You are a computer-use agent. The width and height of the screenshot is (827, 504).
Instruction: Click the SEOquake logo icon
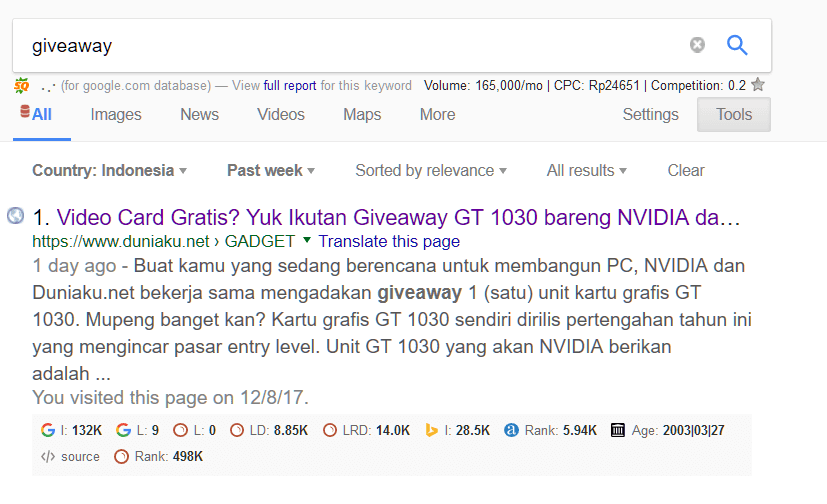pos(22,85)
